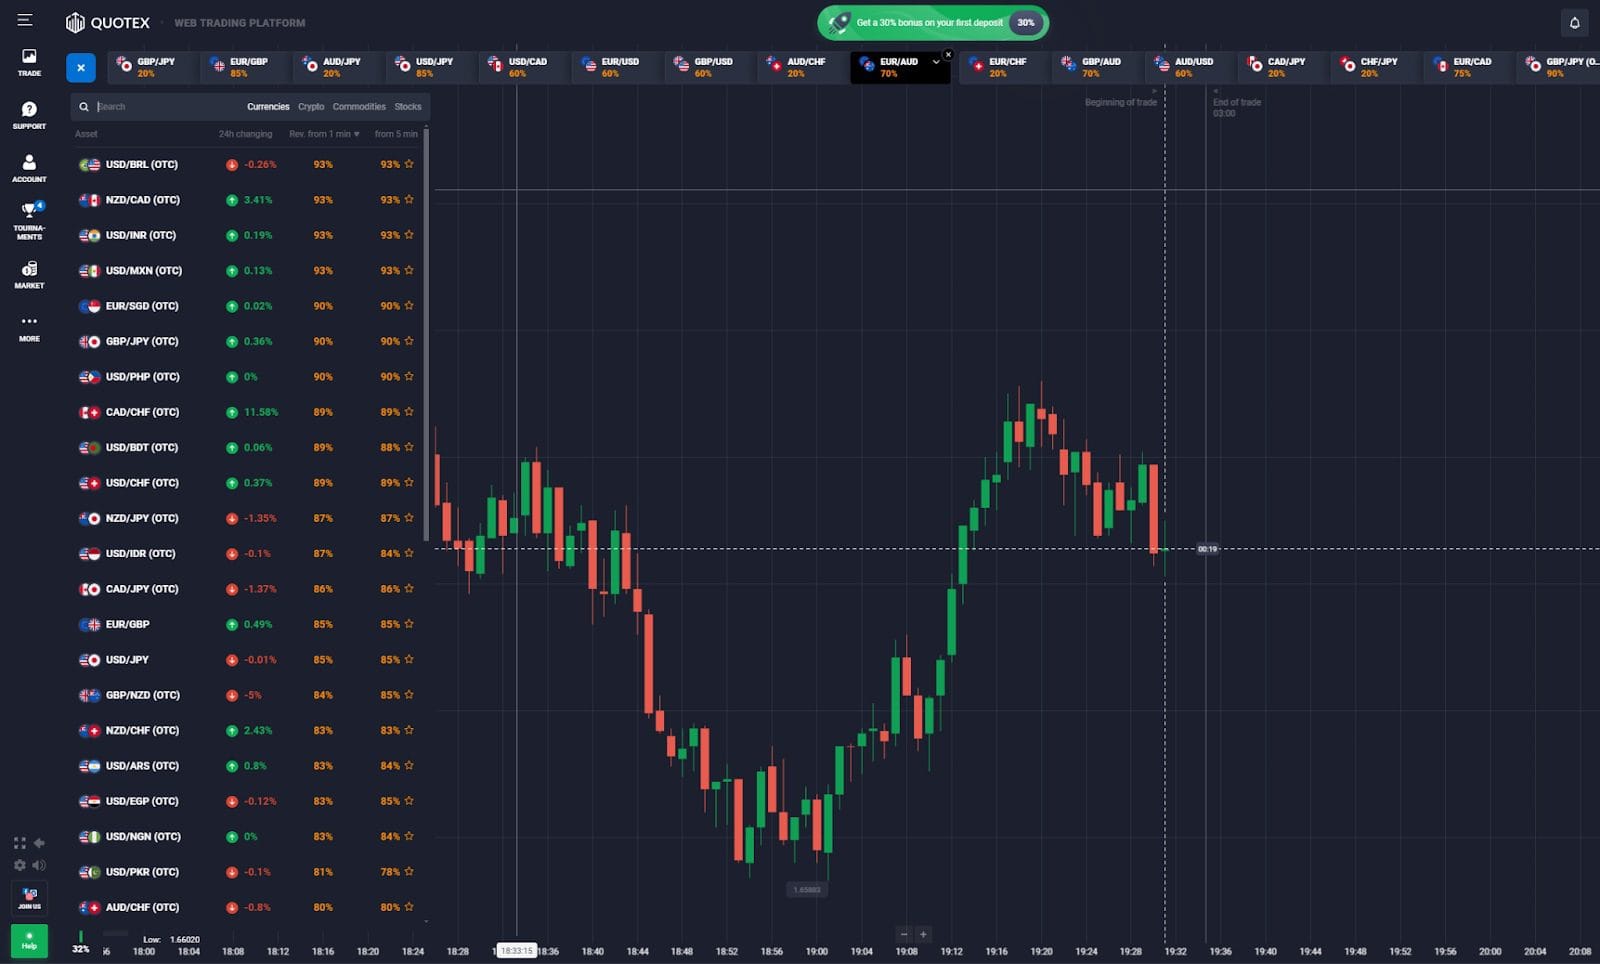Select the Commodities tab
The width and height of the screenshot is (1600, 964).
point(359,106)
